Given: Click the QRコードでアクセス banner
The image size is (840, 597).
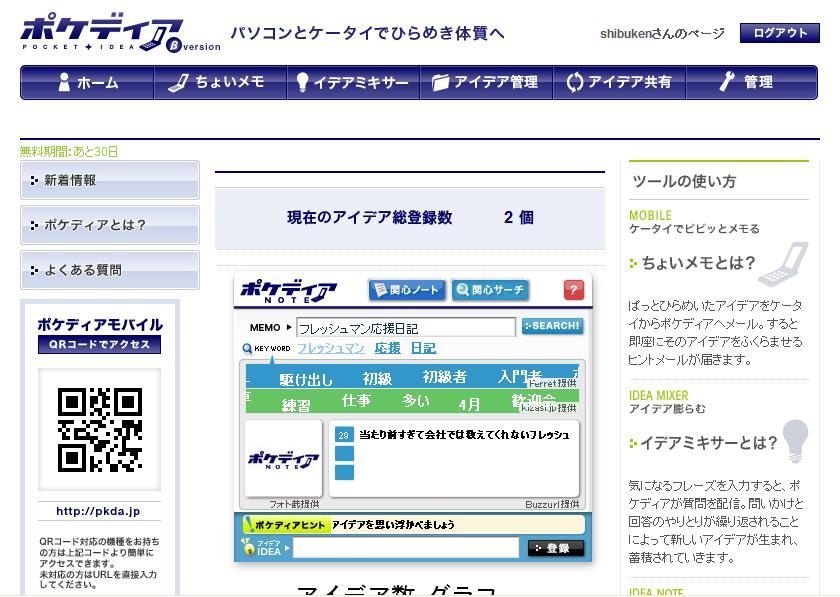Looking at the screenshot, I should pyautogui.click(x=99, y=344).
